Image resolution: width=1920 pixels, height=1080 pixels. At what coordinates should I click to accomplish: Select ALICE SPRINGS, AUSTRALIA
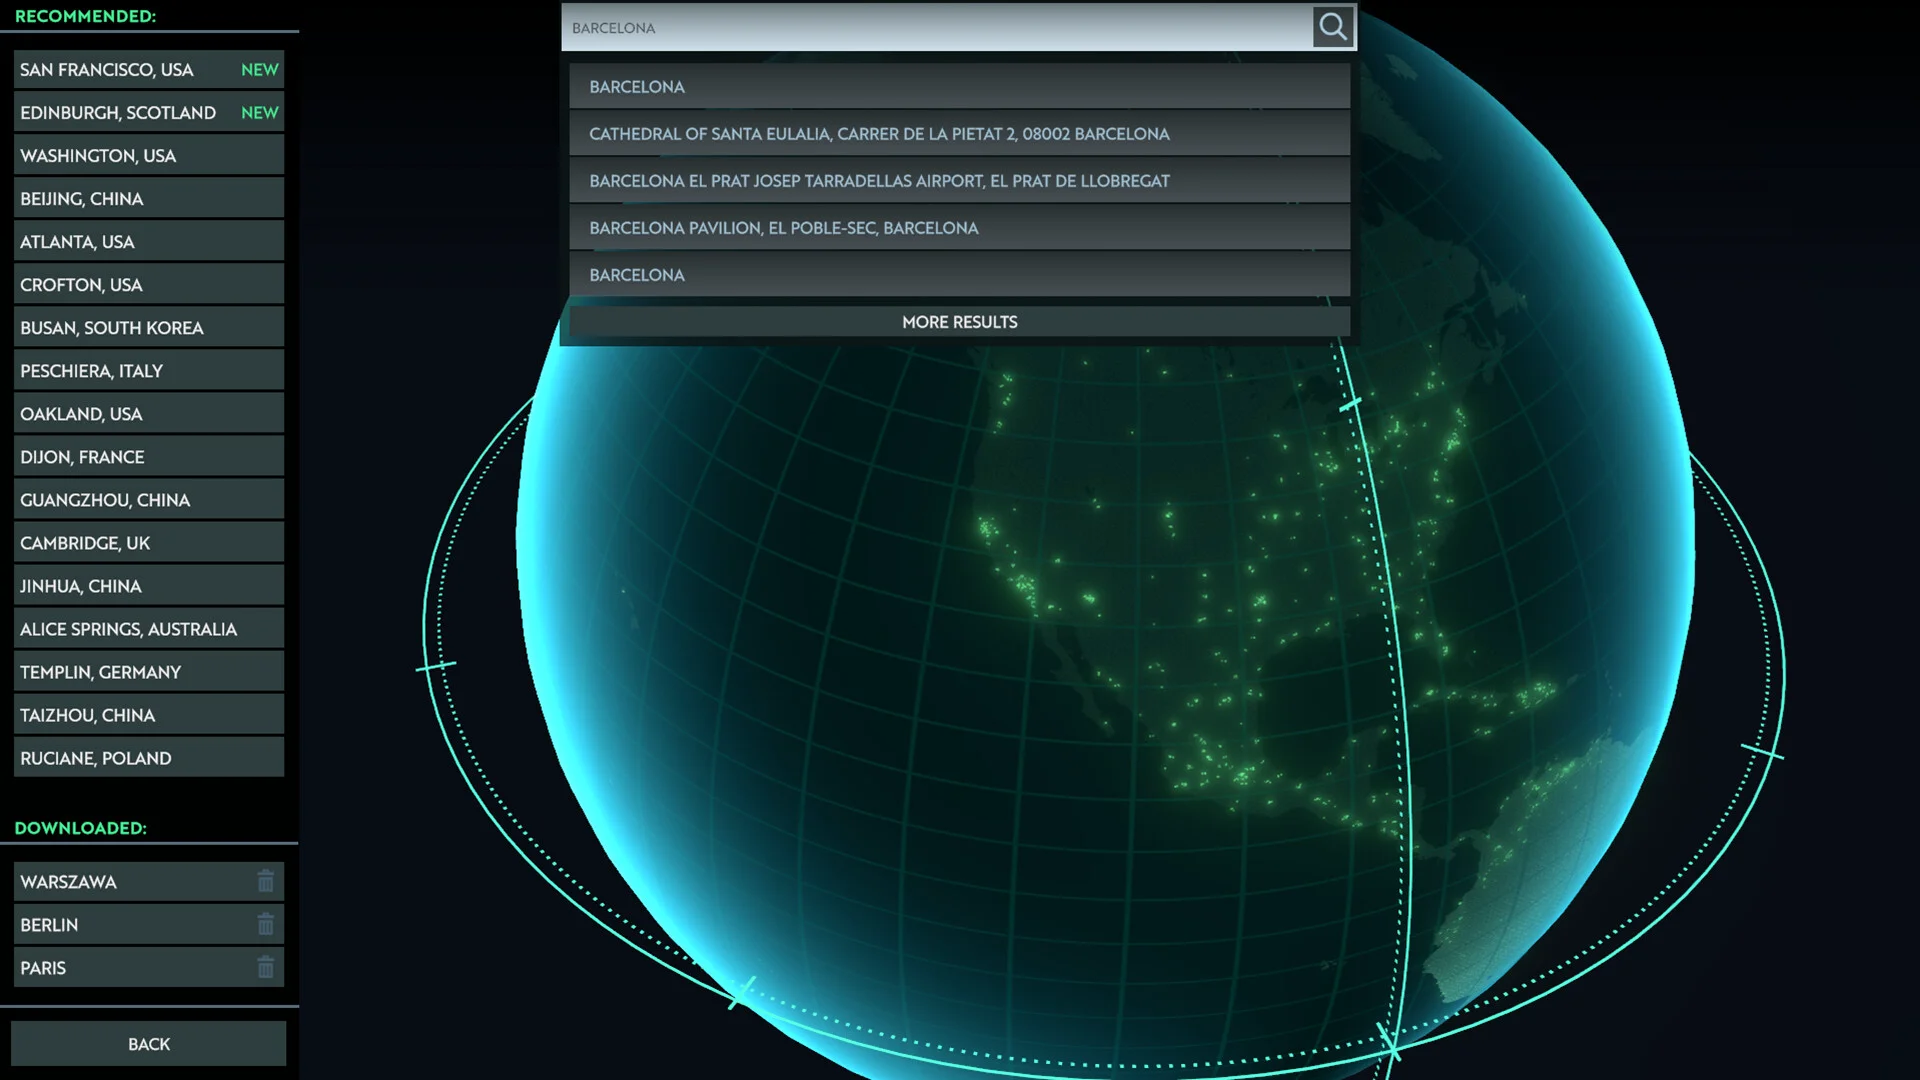[x=128, y=628]
